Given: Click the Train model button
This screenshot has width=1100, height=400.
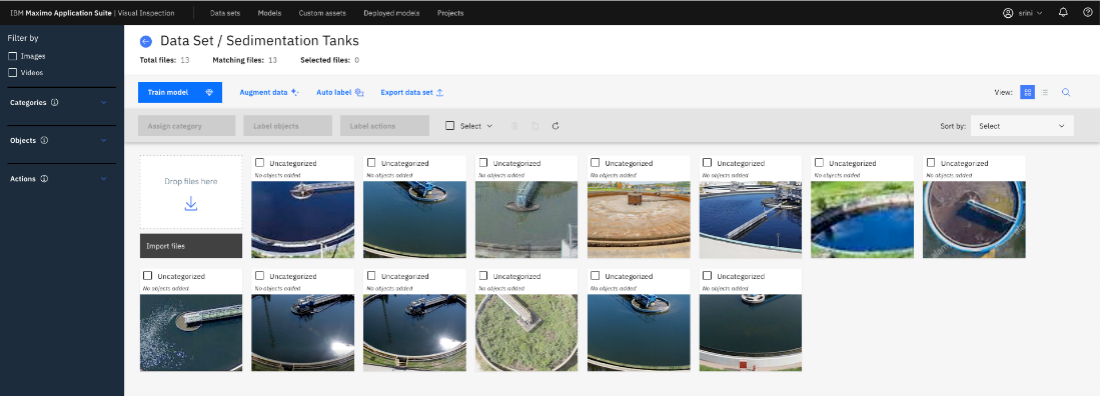Looking at the screenshot, I should 180,93.
